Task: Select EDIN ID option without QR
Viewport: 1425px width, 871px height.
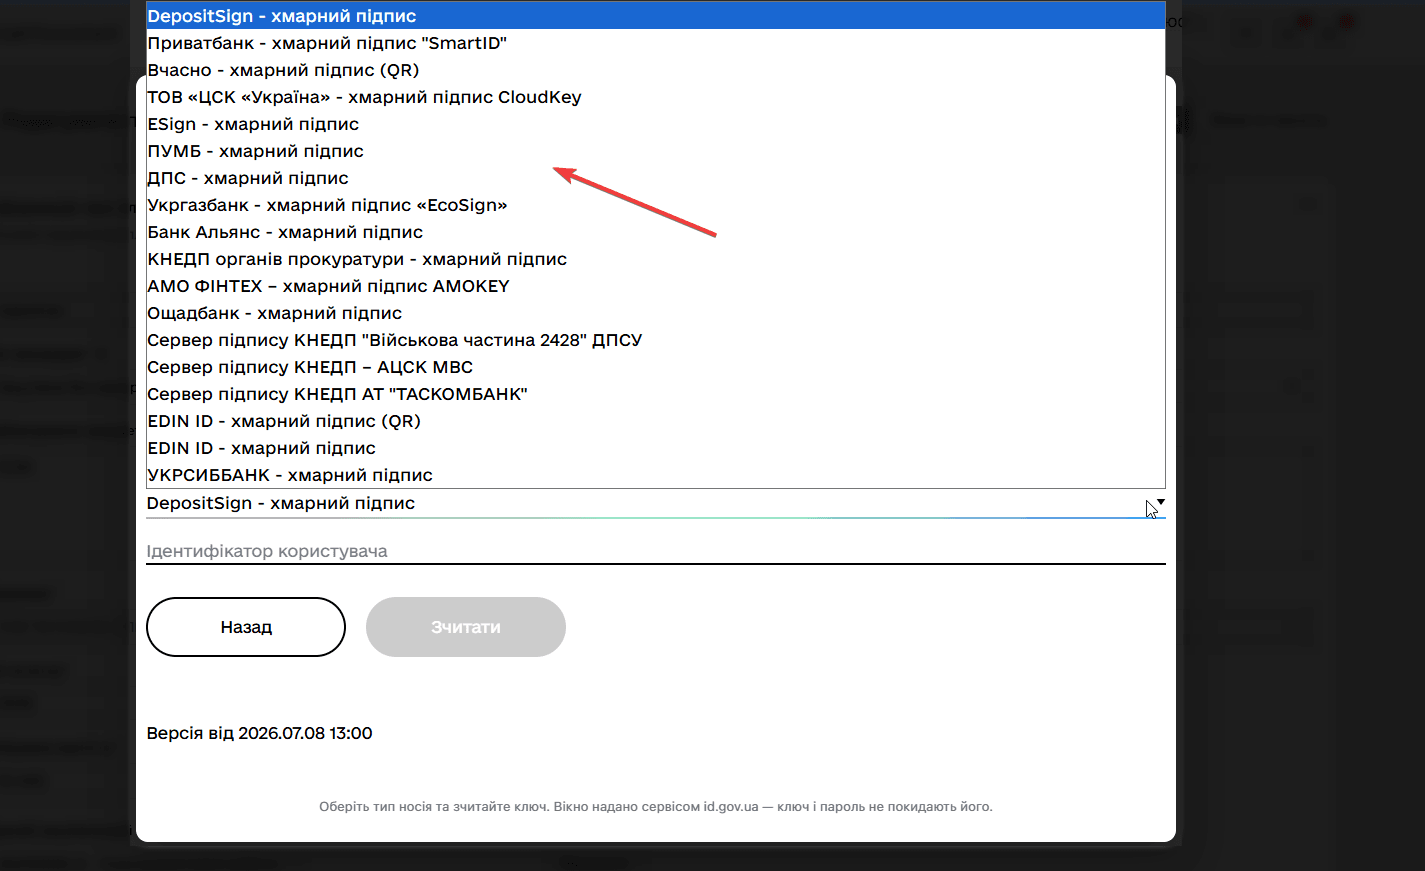Action: point(656,448)
